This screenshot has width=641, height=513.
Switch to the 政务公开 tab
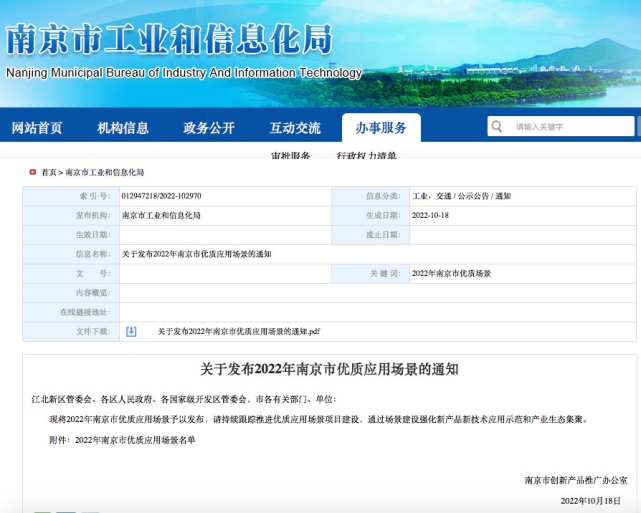209,128
